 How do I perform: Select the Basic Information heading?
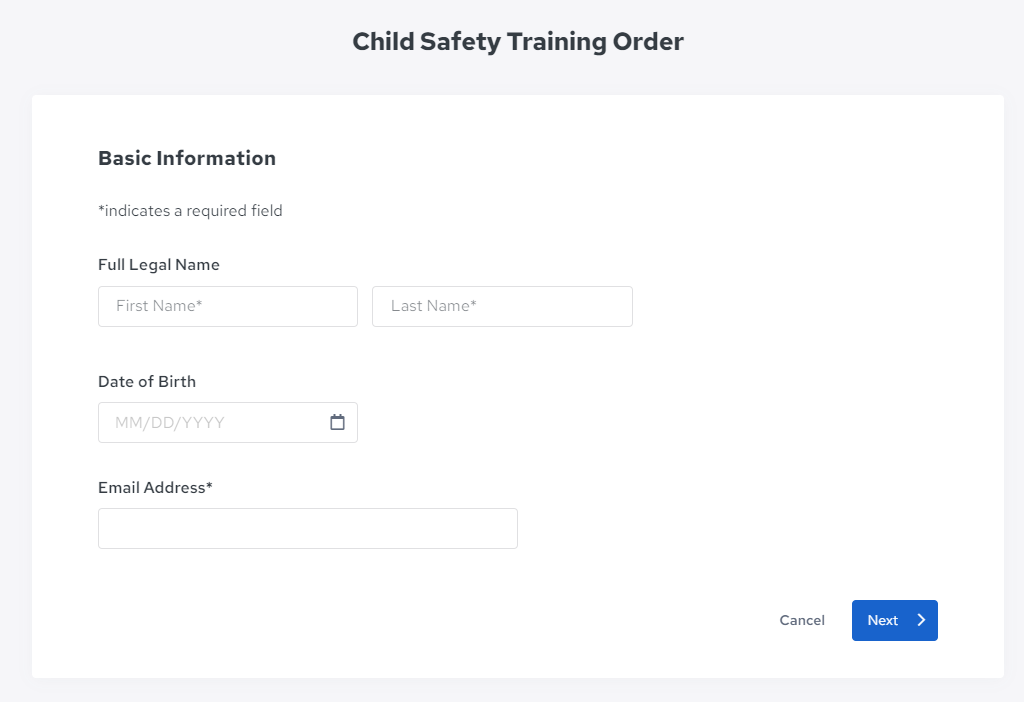pos(187,158)
